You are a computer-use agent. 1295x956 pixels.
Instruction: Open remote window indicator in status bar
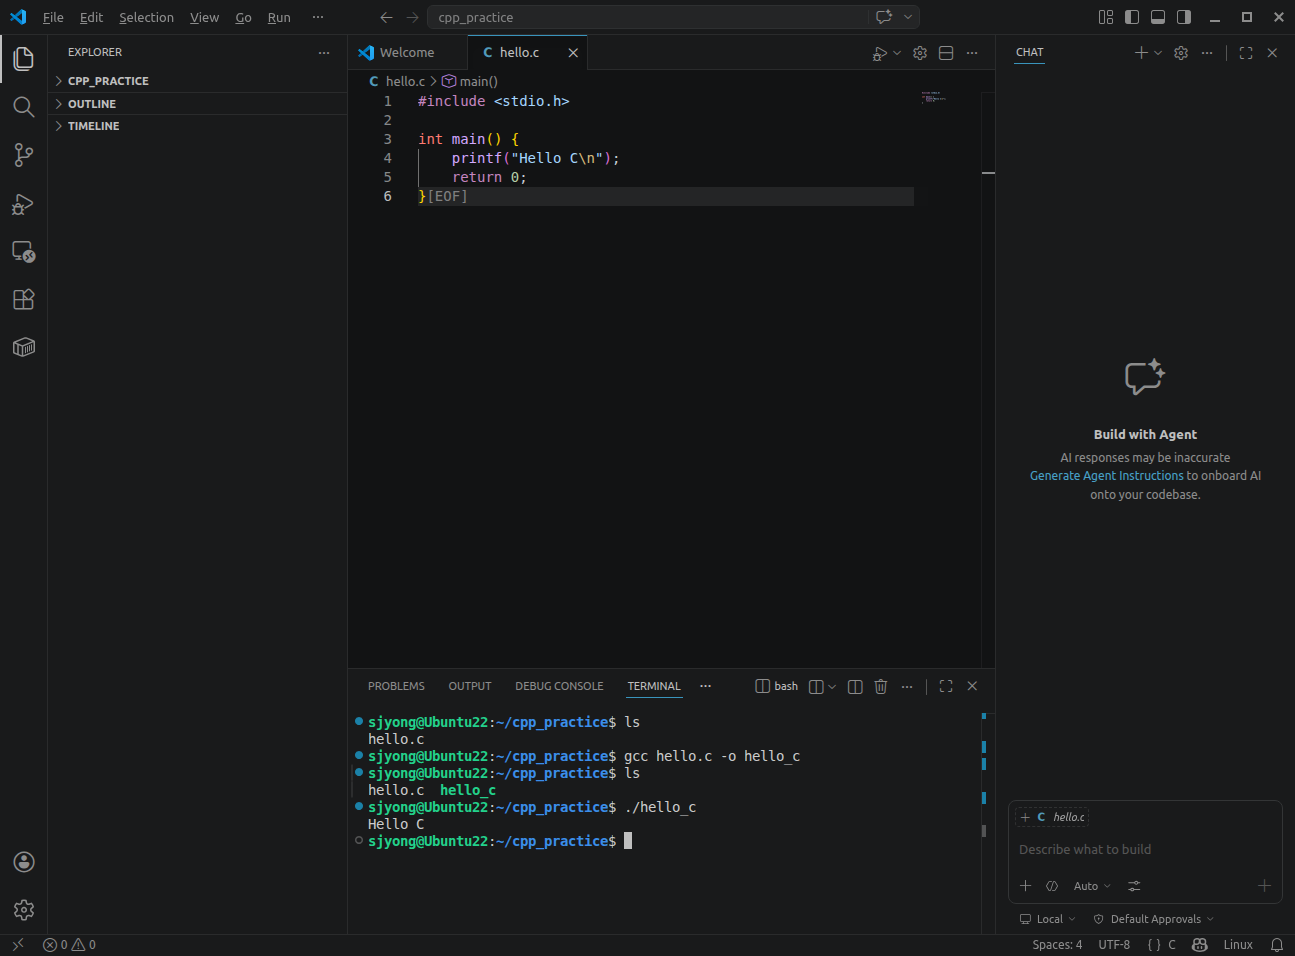(x=17, y=945)
